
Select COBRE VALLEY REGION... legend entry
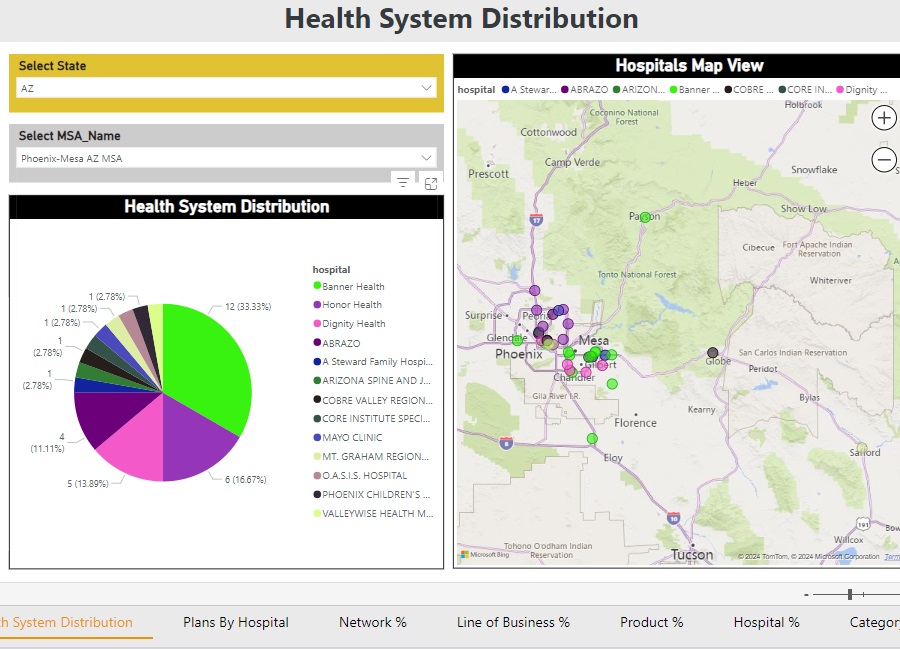(373, 400)
